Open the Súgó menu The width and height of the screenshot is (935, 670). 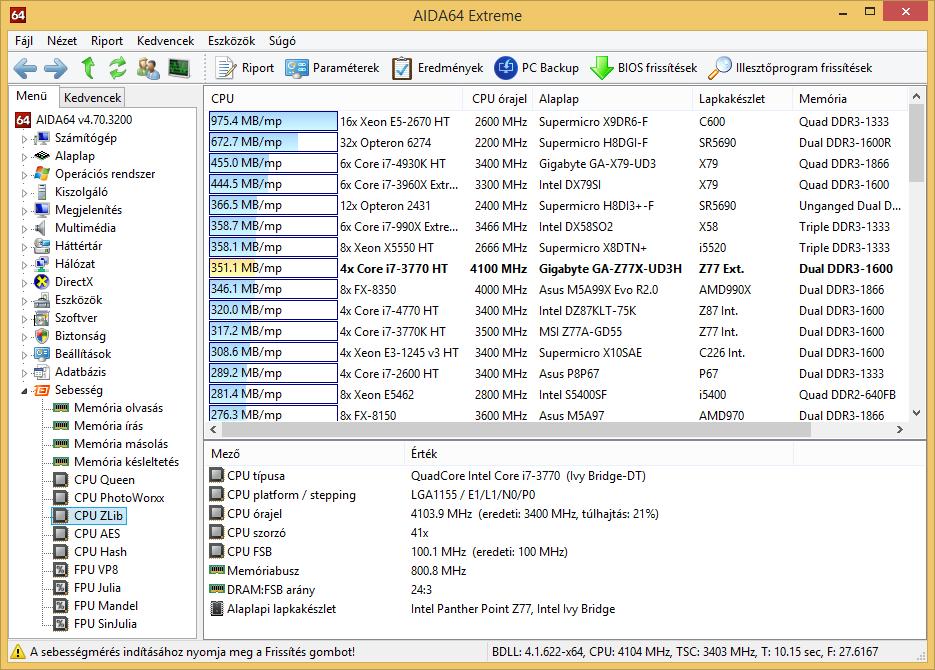click(x=282, y=41)
